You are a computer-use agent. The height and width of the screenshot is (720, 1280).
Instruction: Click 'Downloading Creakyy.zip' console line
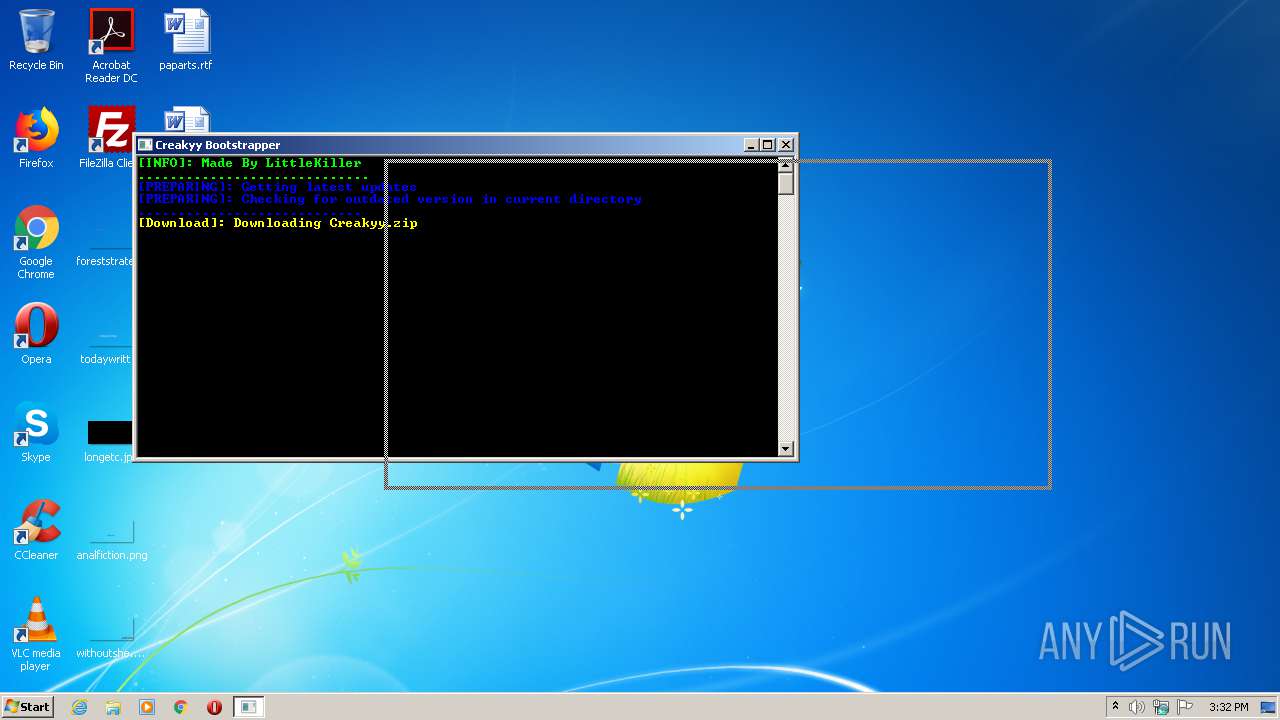pos(278,223)
